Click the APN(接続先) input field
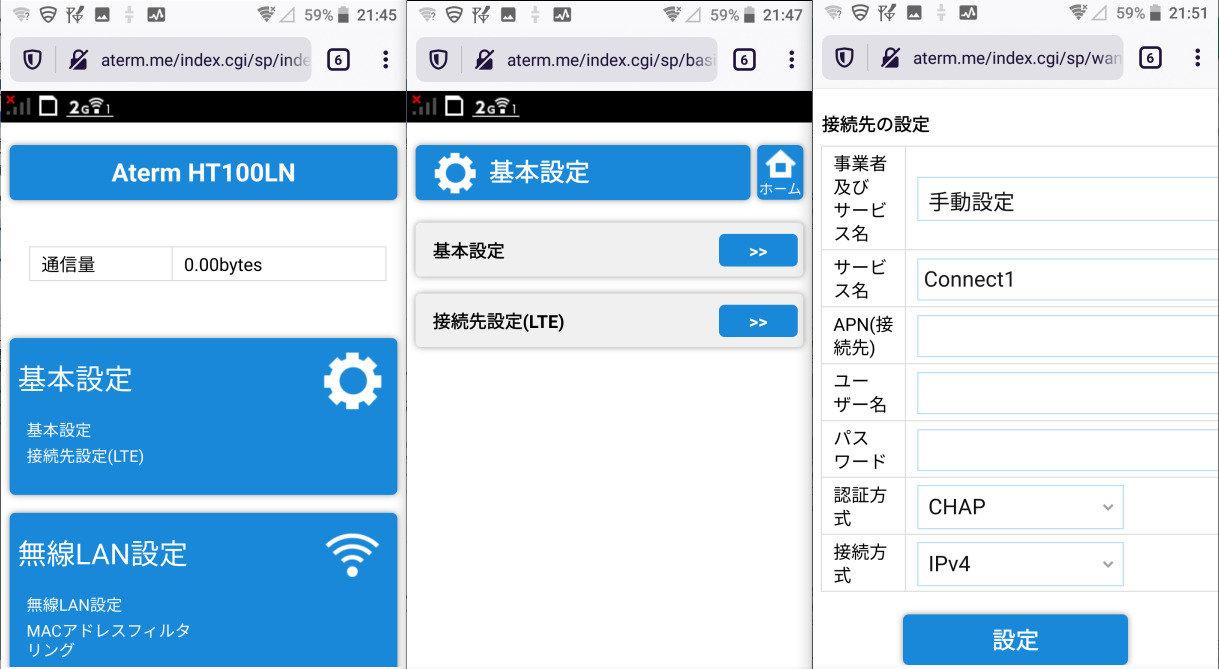1219x669 pixels. tap(1066, 336)
